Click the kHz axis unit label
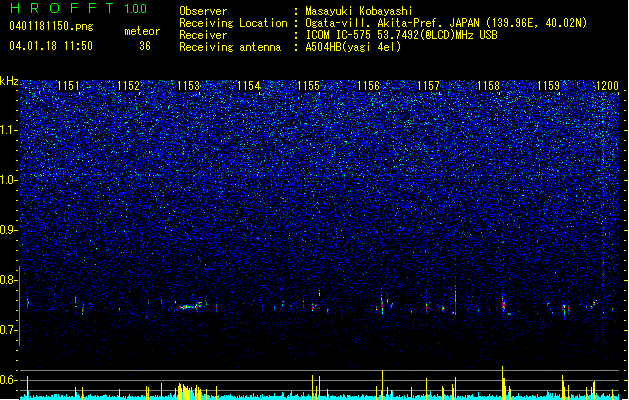The width and height of the screenshot is (629, 400). (x=9, y=81)
